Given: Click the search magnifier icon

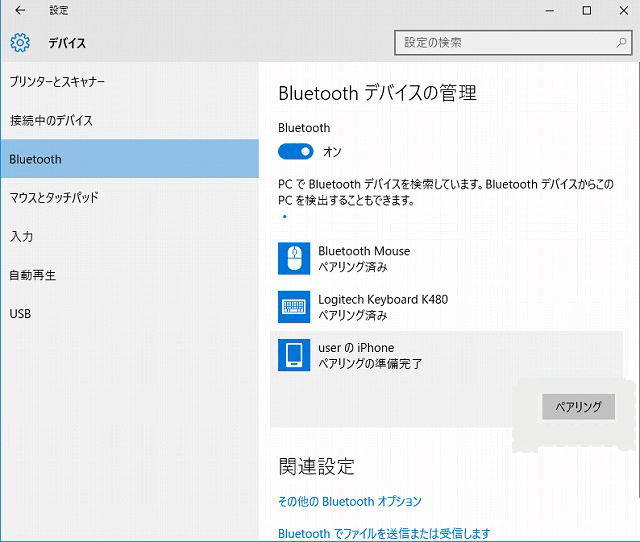Looking at the screenshot, I should [621, 43].
